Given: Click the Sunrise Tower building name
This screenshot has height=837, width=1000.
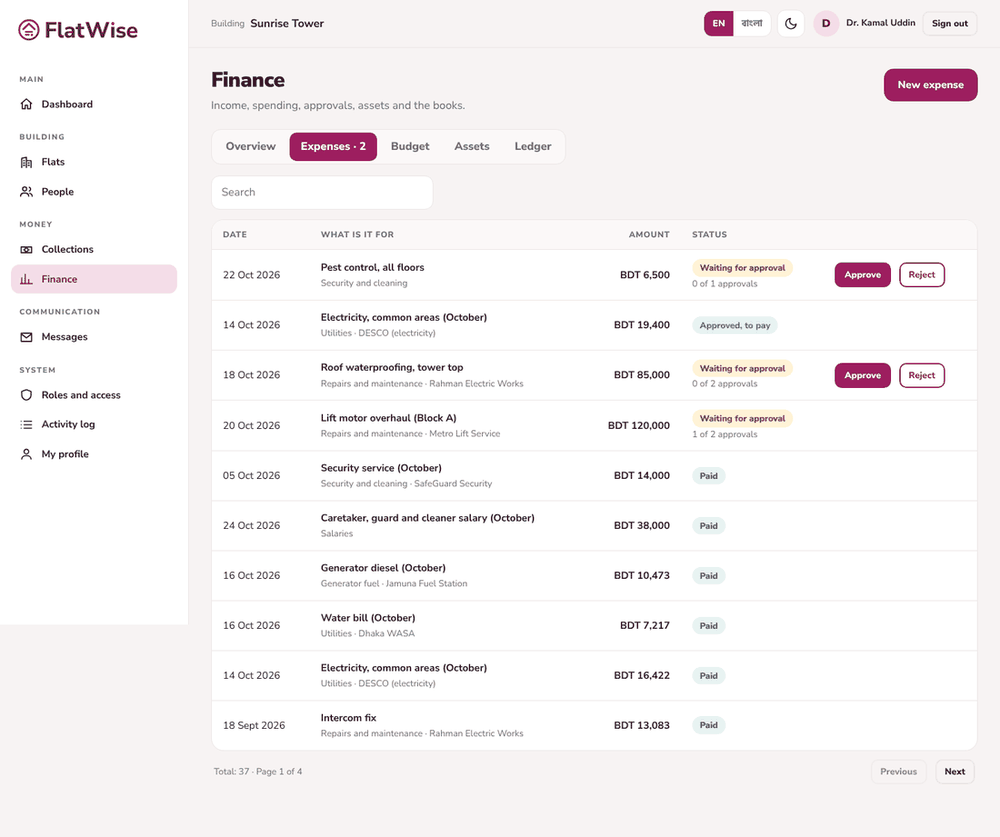Looking at the screenshot, I should pos(287,24).
